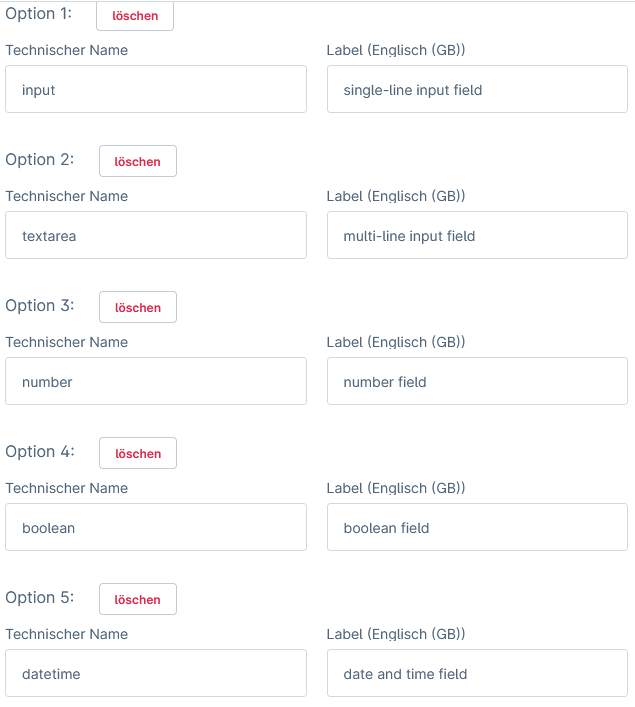
Task: Select the "textarea" technical name field
Action: pos(156,236)
